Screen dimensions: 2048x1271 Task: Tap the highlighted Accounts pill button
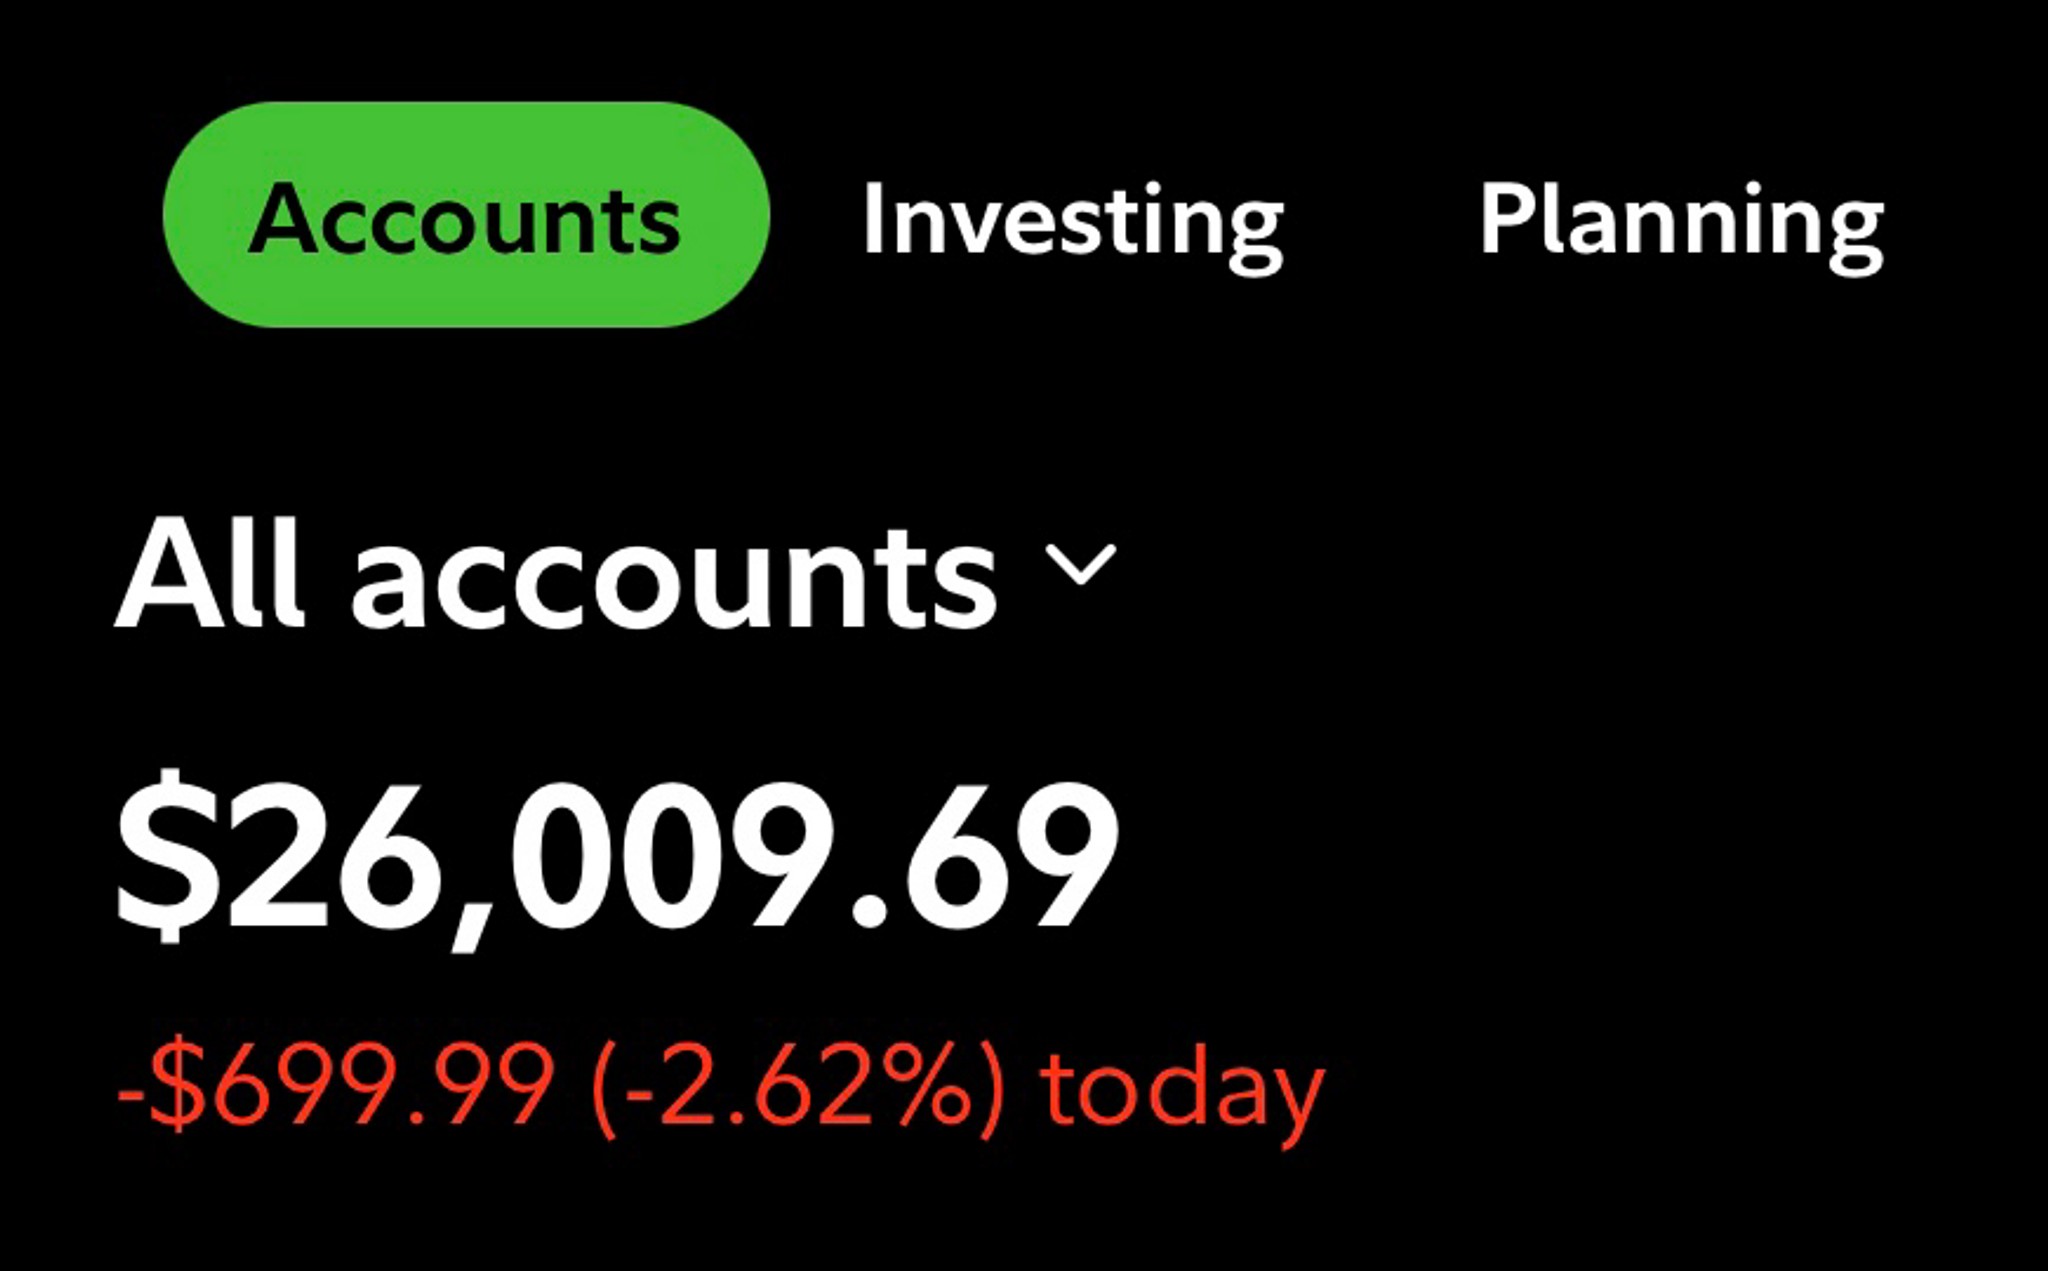tap(466, 215)
